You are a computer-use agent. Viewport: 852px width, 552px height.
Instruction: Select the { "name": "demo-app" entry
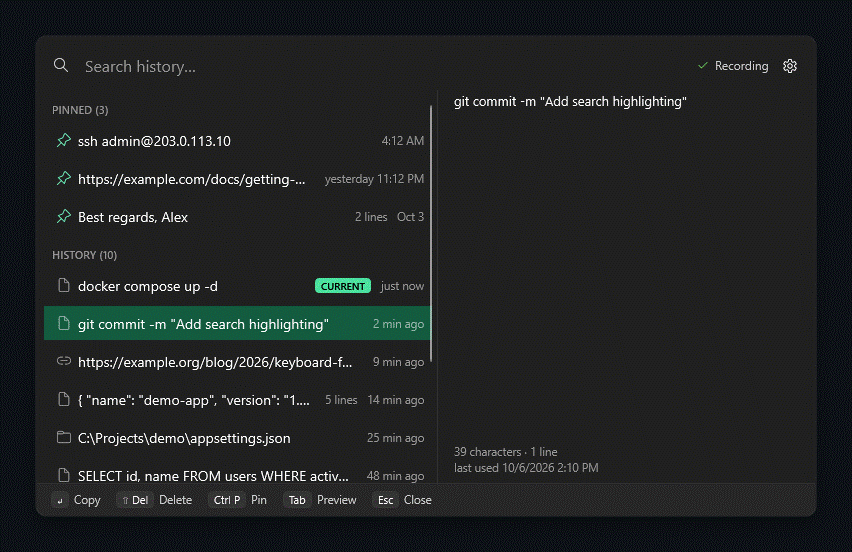[238, 400]
